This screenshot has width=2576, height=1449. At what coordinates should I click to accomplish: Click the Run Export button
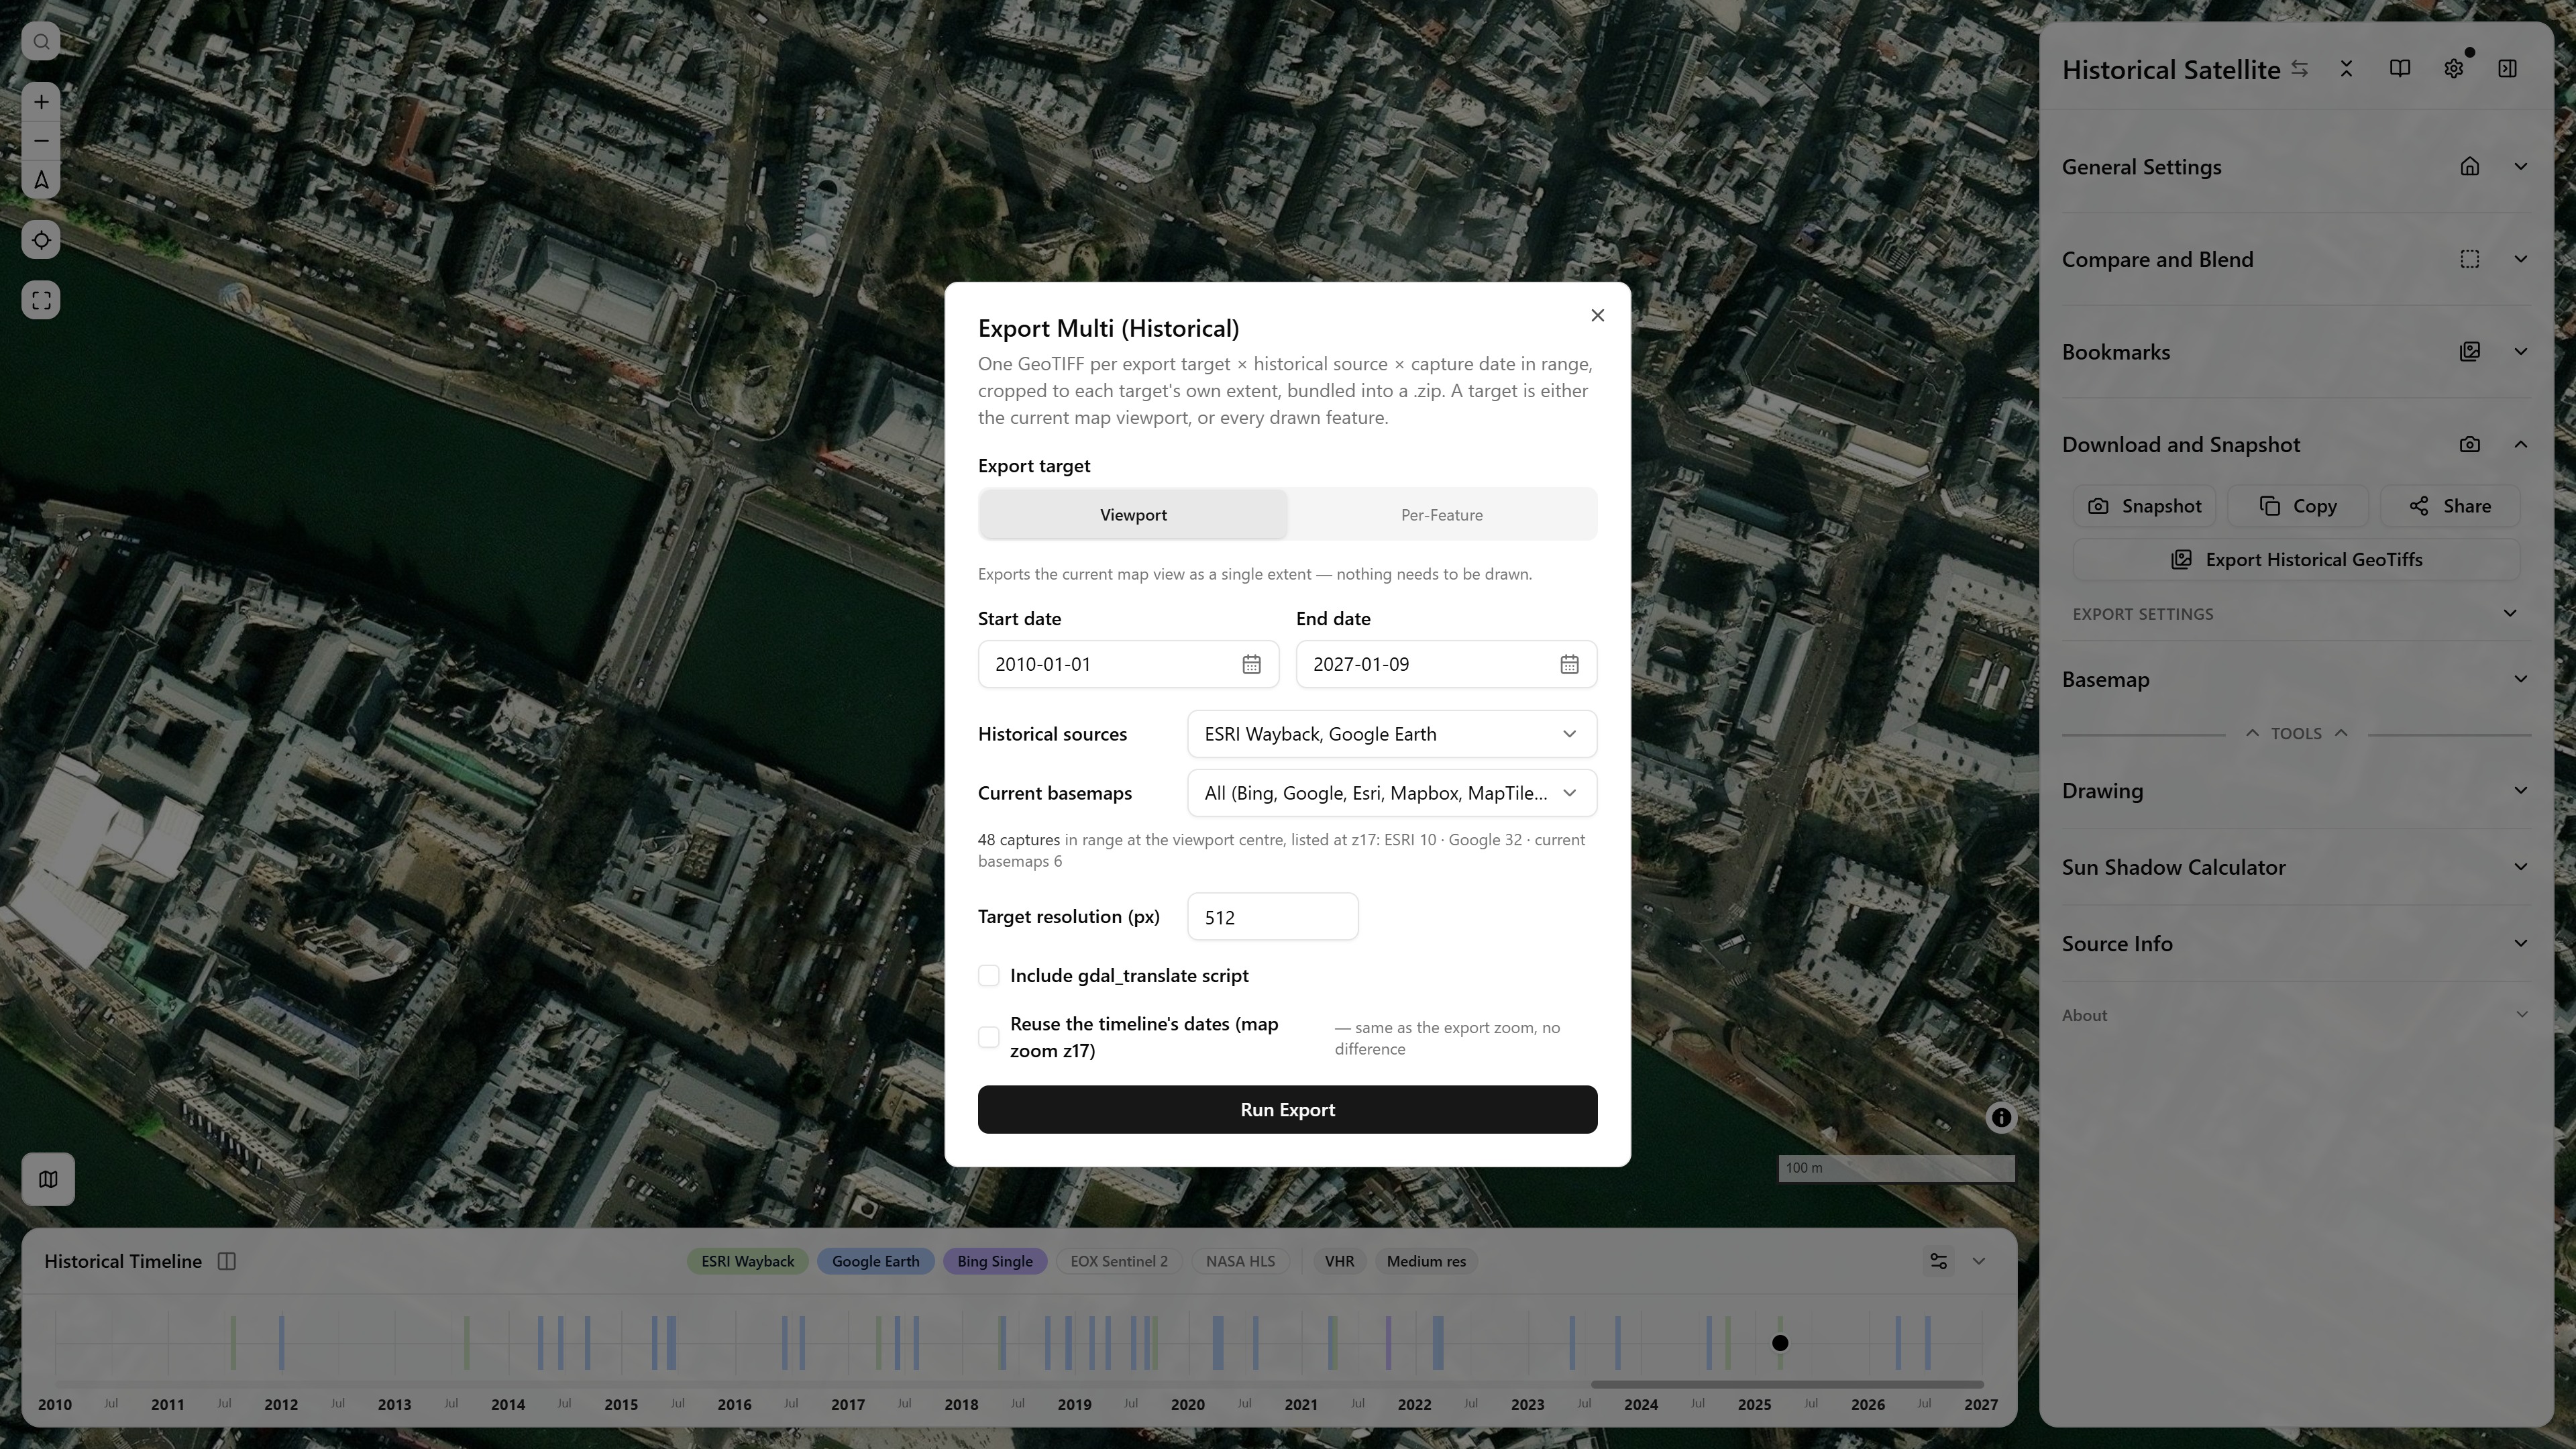click(x=1287, y=1110)
